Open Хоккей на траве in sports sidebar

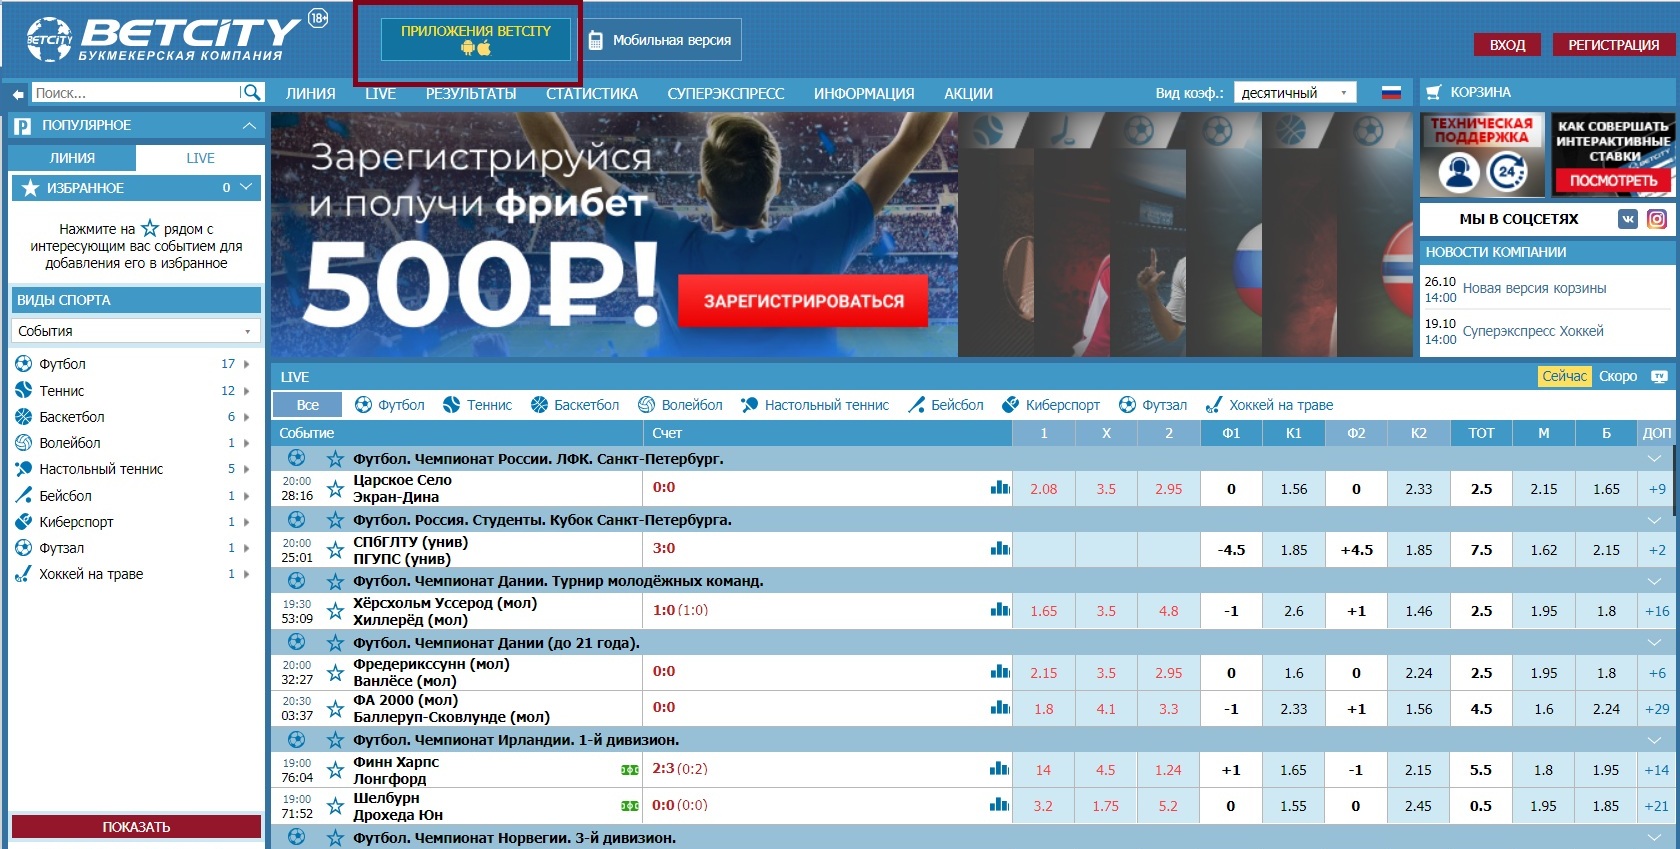pyautogui.click(x=91, y=574)
